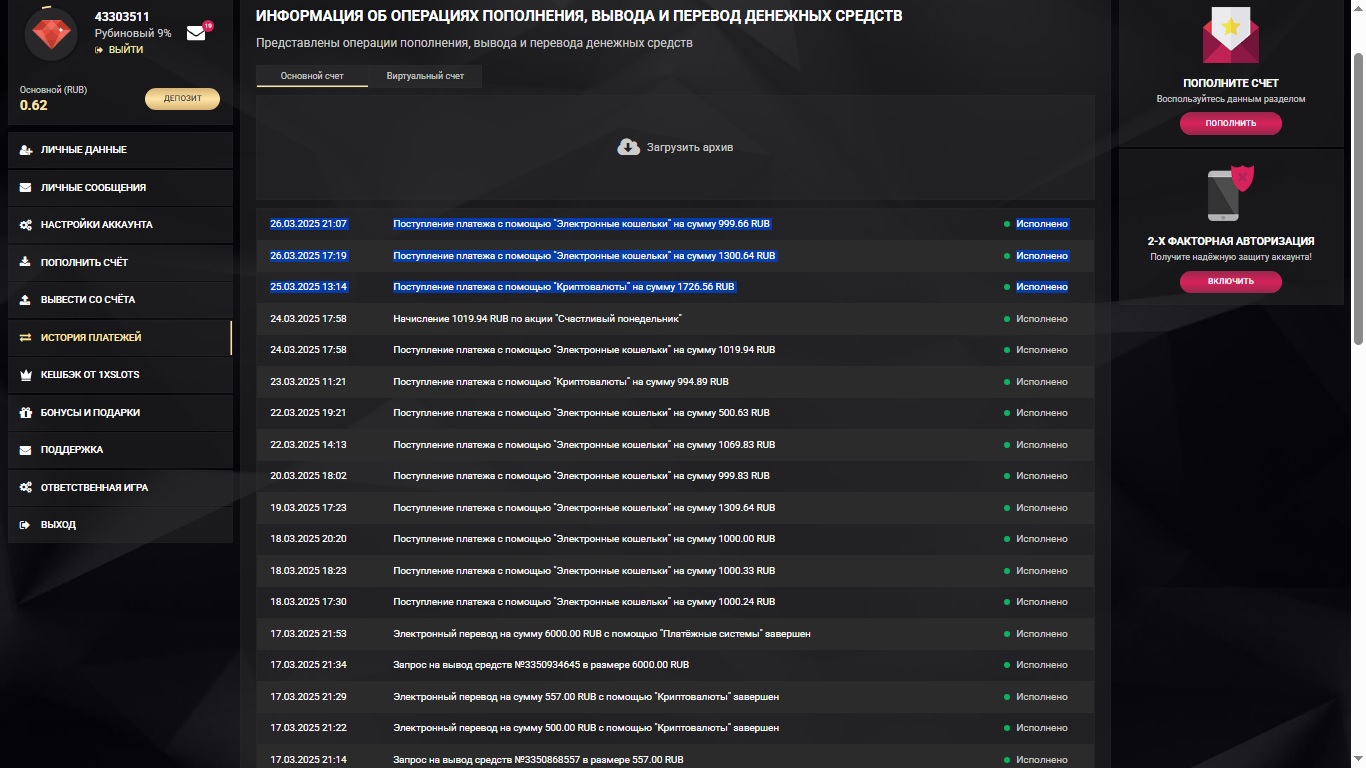Open messages envelope icon with badge
The width and height of the screenshot is (1366, 768).
pos(197,32)
